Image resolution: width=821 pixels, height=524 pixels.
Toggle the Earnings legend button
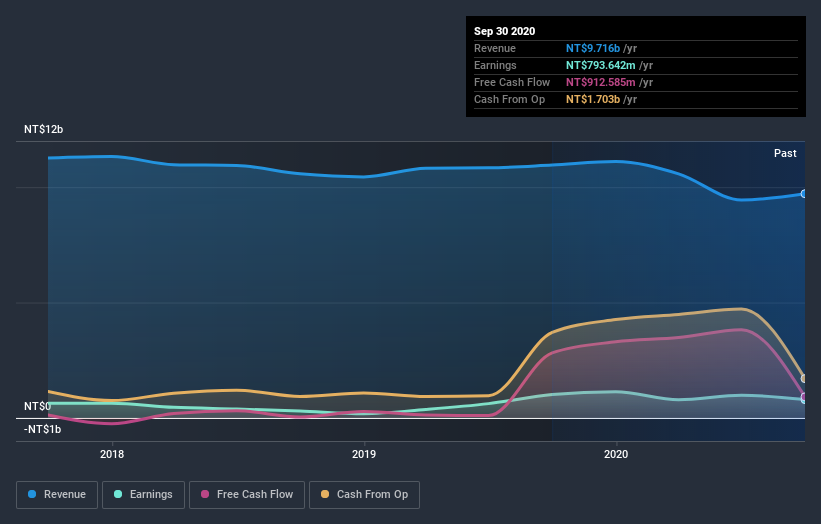pos(143,495)
